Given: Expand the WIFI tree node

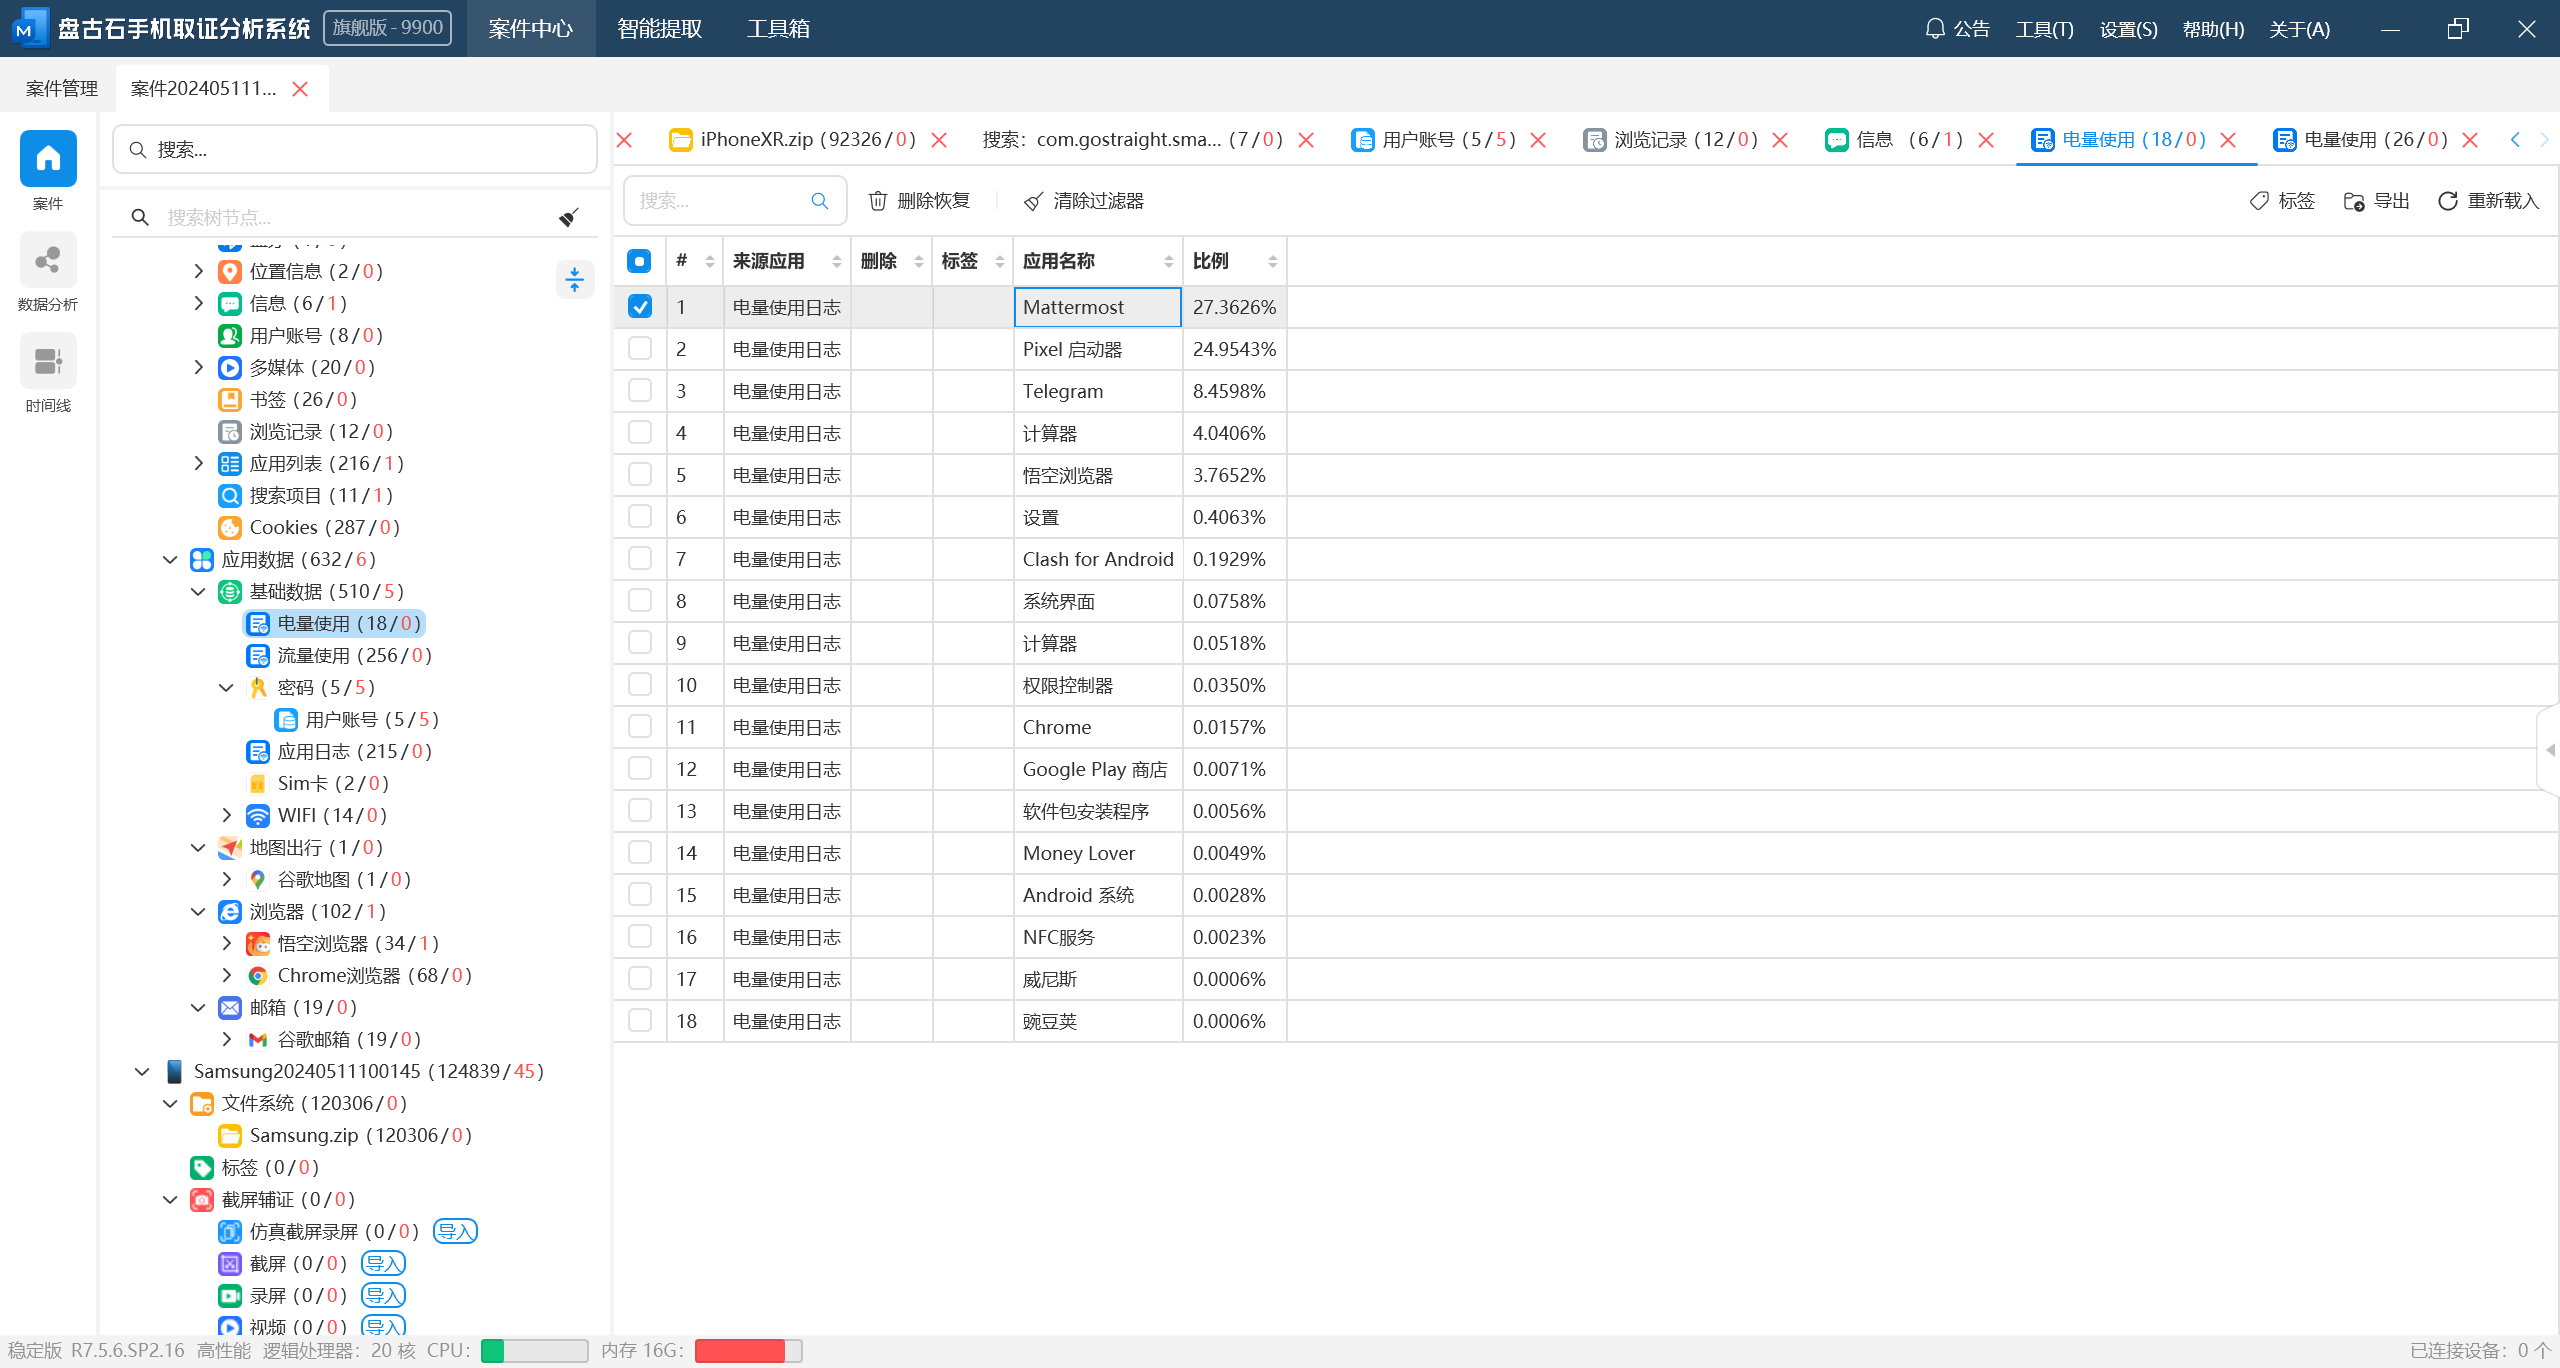Looking at the screenshot, I should coord(226,815).
